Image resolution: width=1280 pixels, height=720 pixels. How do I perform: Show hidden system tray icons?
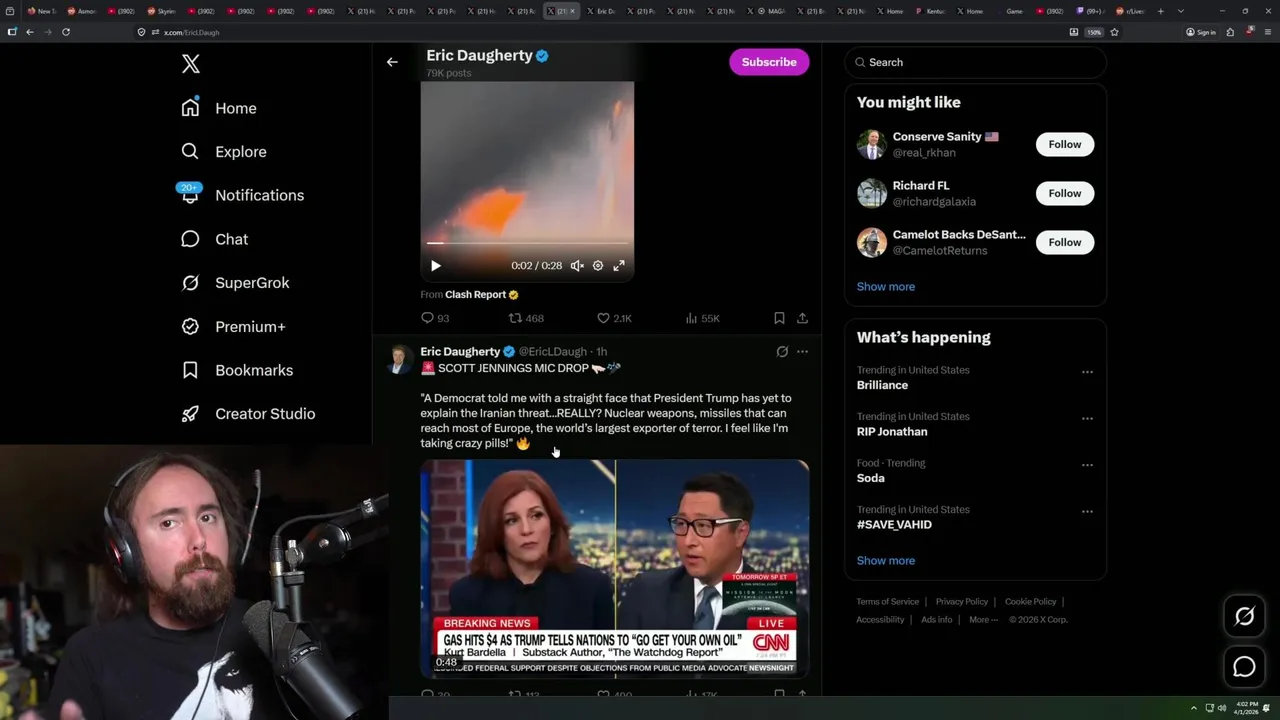tap(1194, 708)
